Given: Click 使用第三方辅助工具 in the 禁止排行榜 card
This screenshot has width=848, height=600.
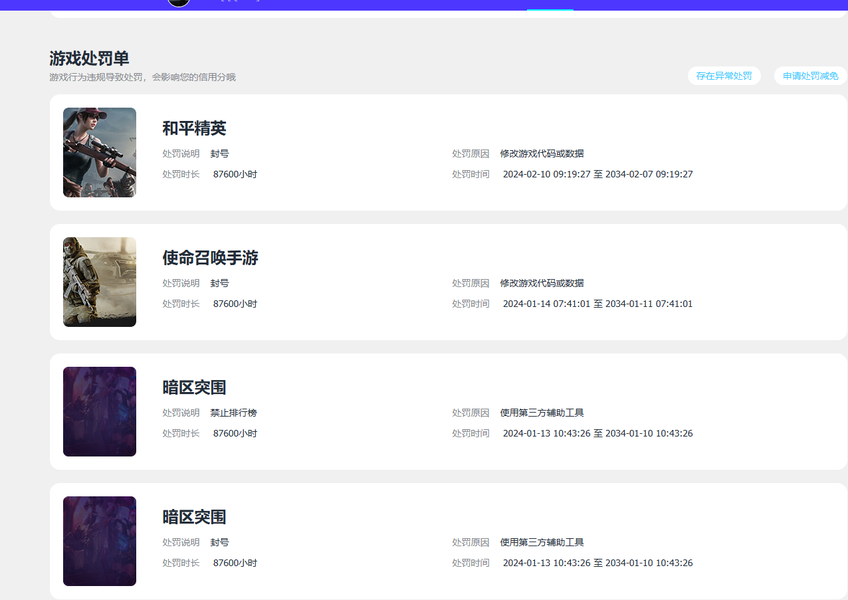Looking at the screenshot, I should (x=542, y=413).
